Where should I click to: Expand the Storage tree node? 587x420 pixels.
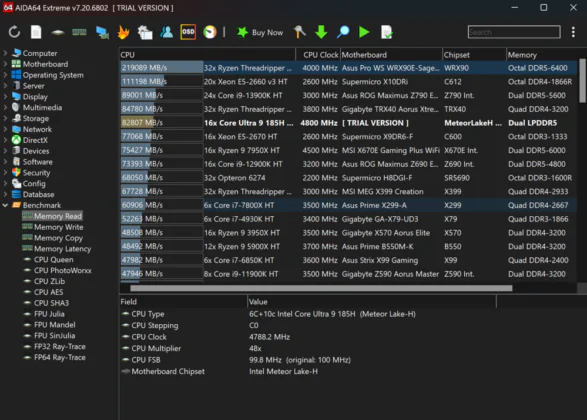(x=5, y=118)
